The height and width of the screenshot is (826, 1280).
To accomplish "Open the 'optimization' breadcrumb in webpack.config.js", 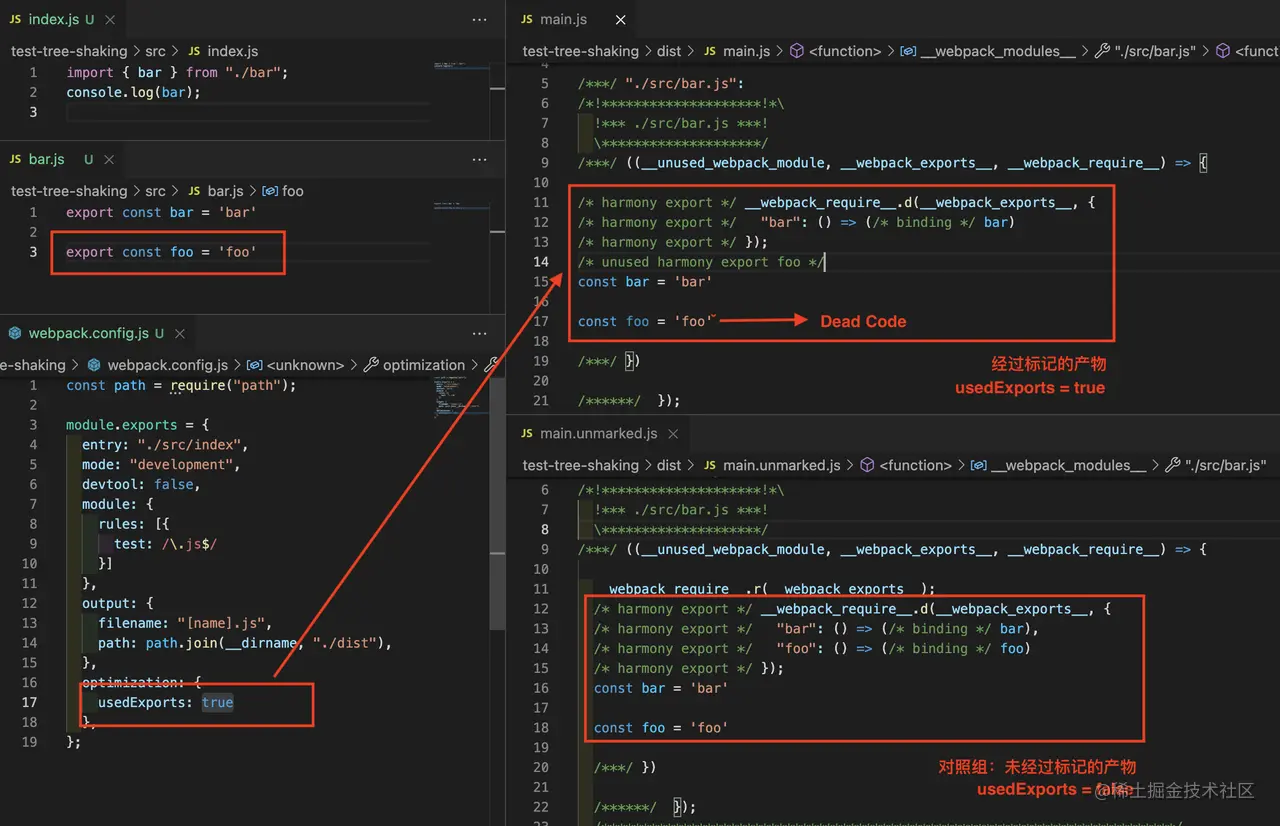I will [423, 365].
